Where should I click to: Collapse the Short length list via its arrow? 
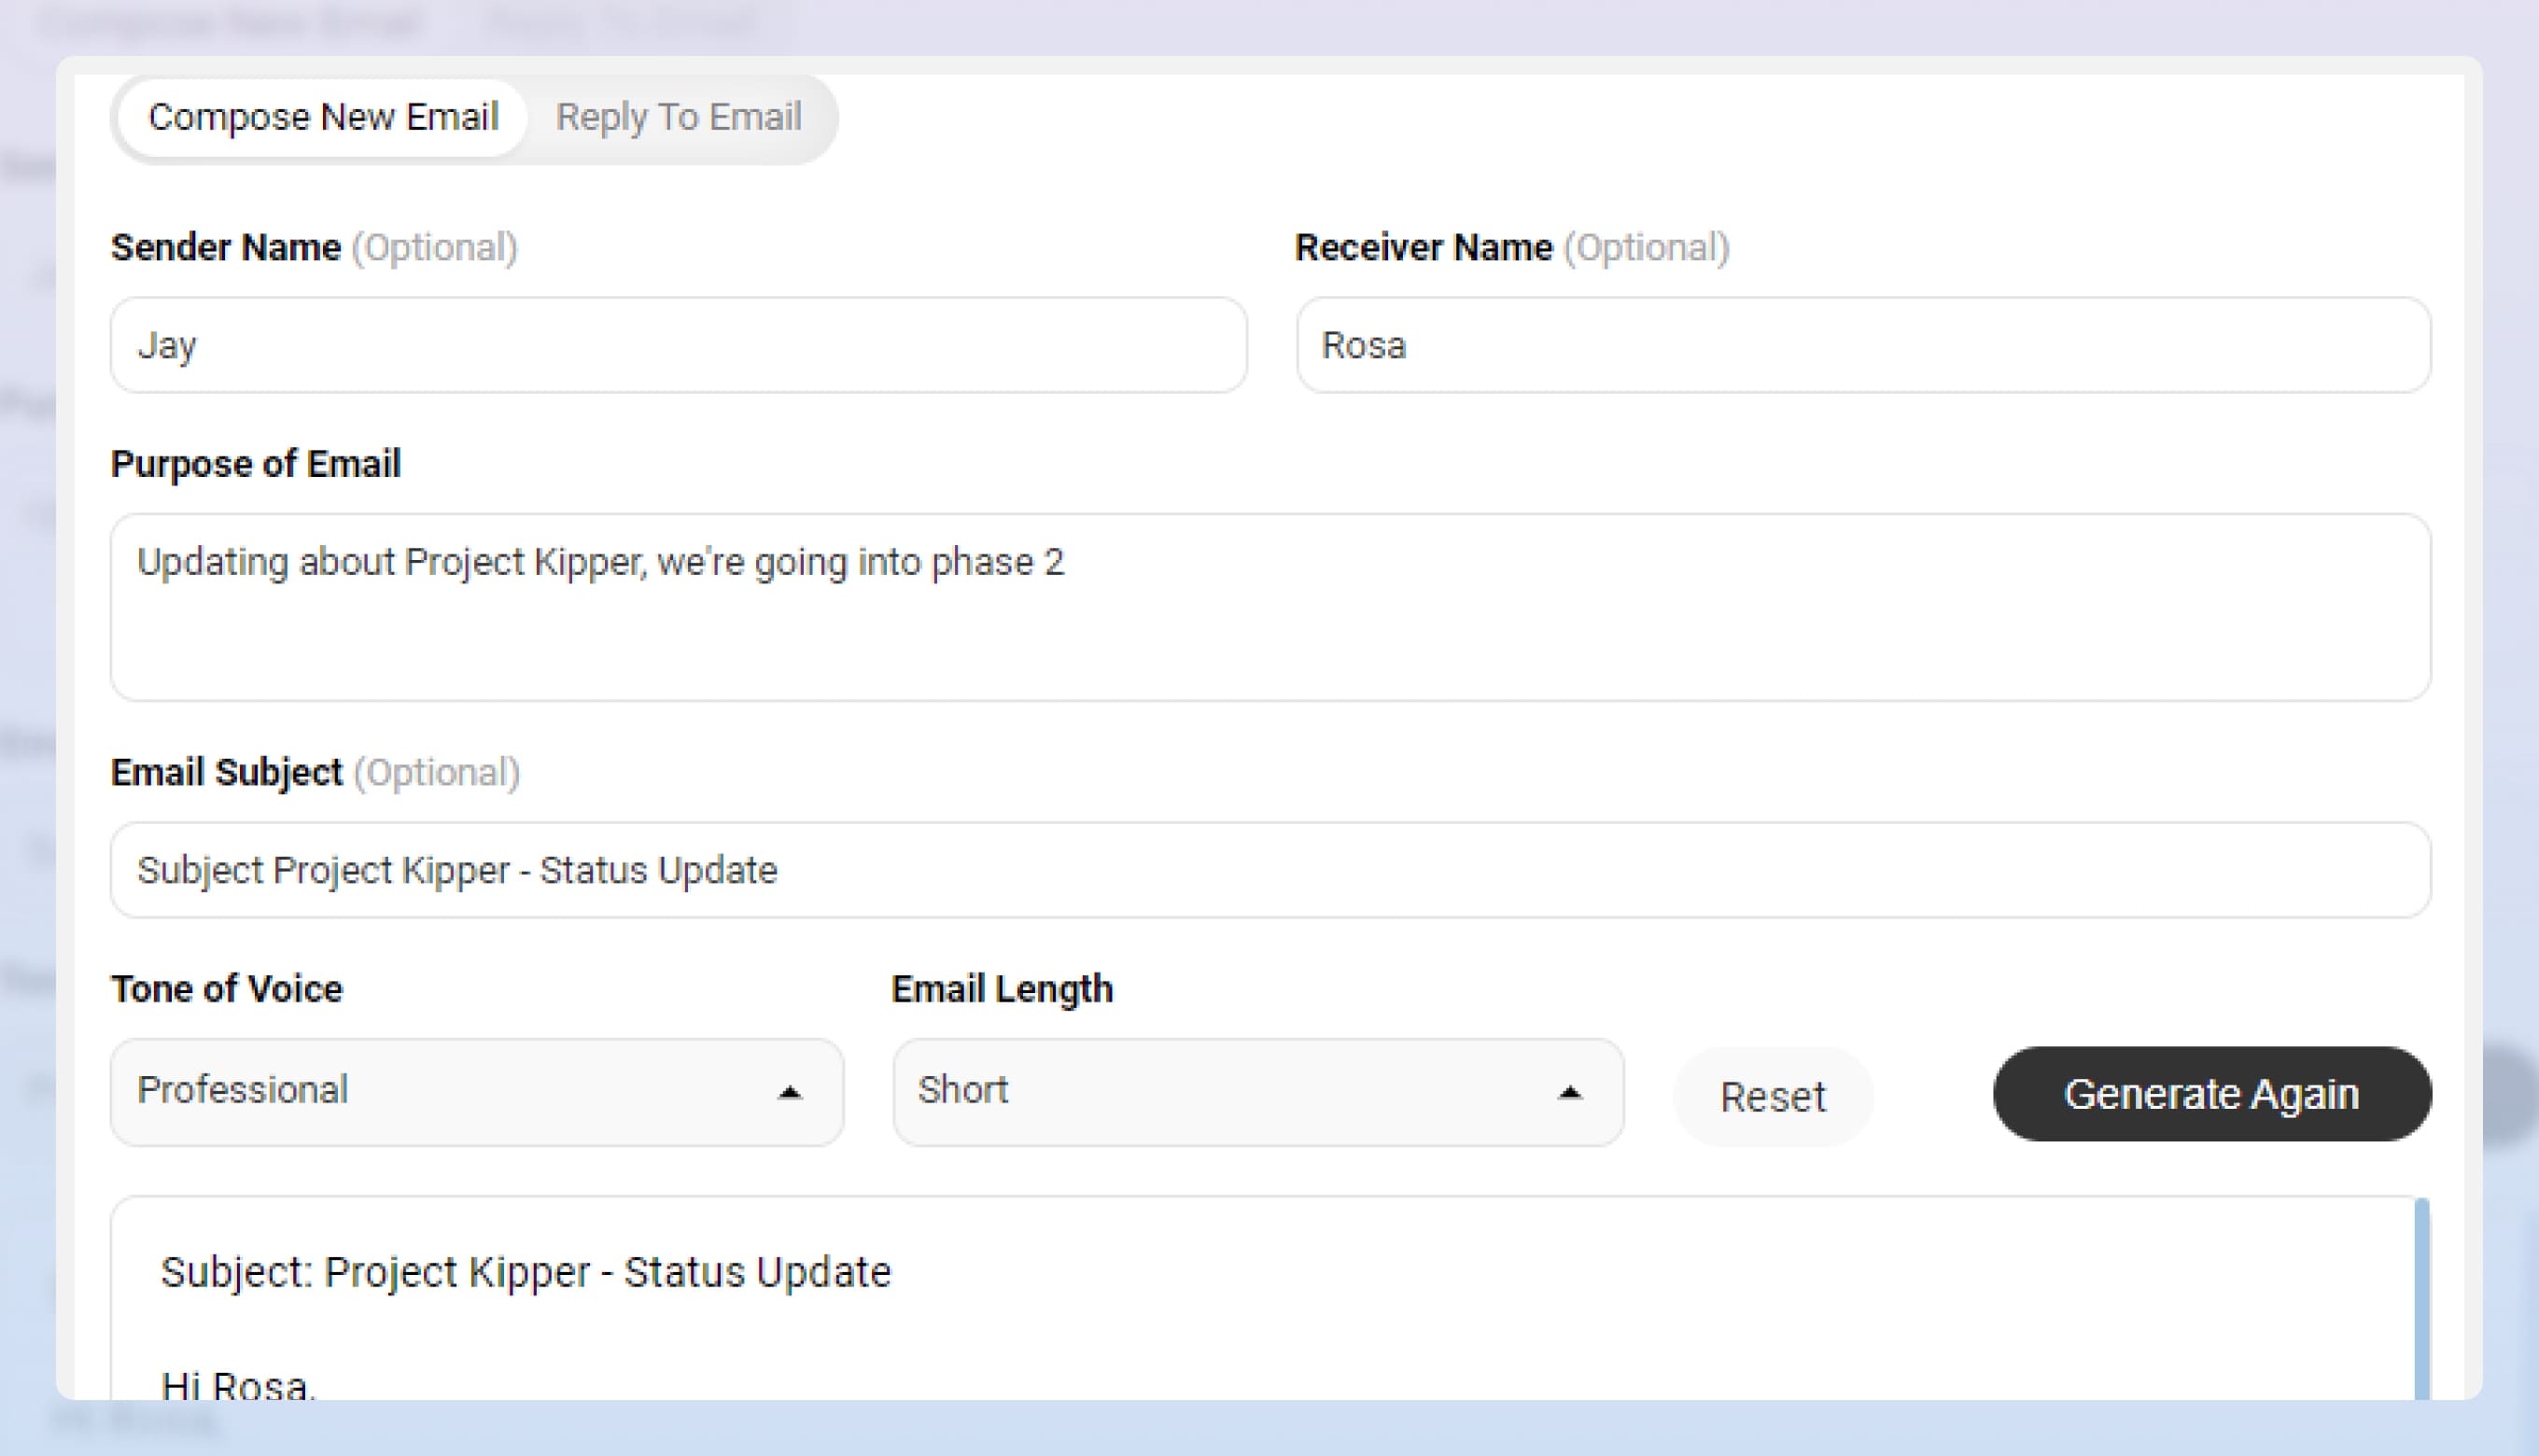(1571, 1092)
